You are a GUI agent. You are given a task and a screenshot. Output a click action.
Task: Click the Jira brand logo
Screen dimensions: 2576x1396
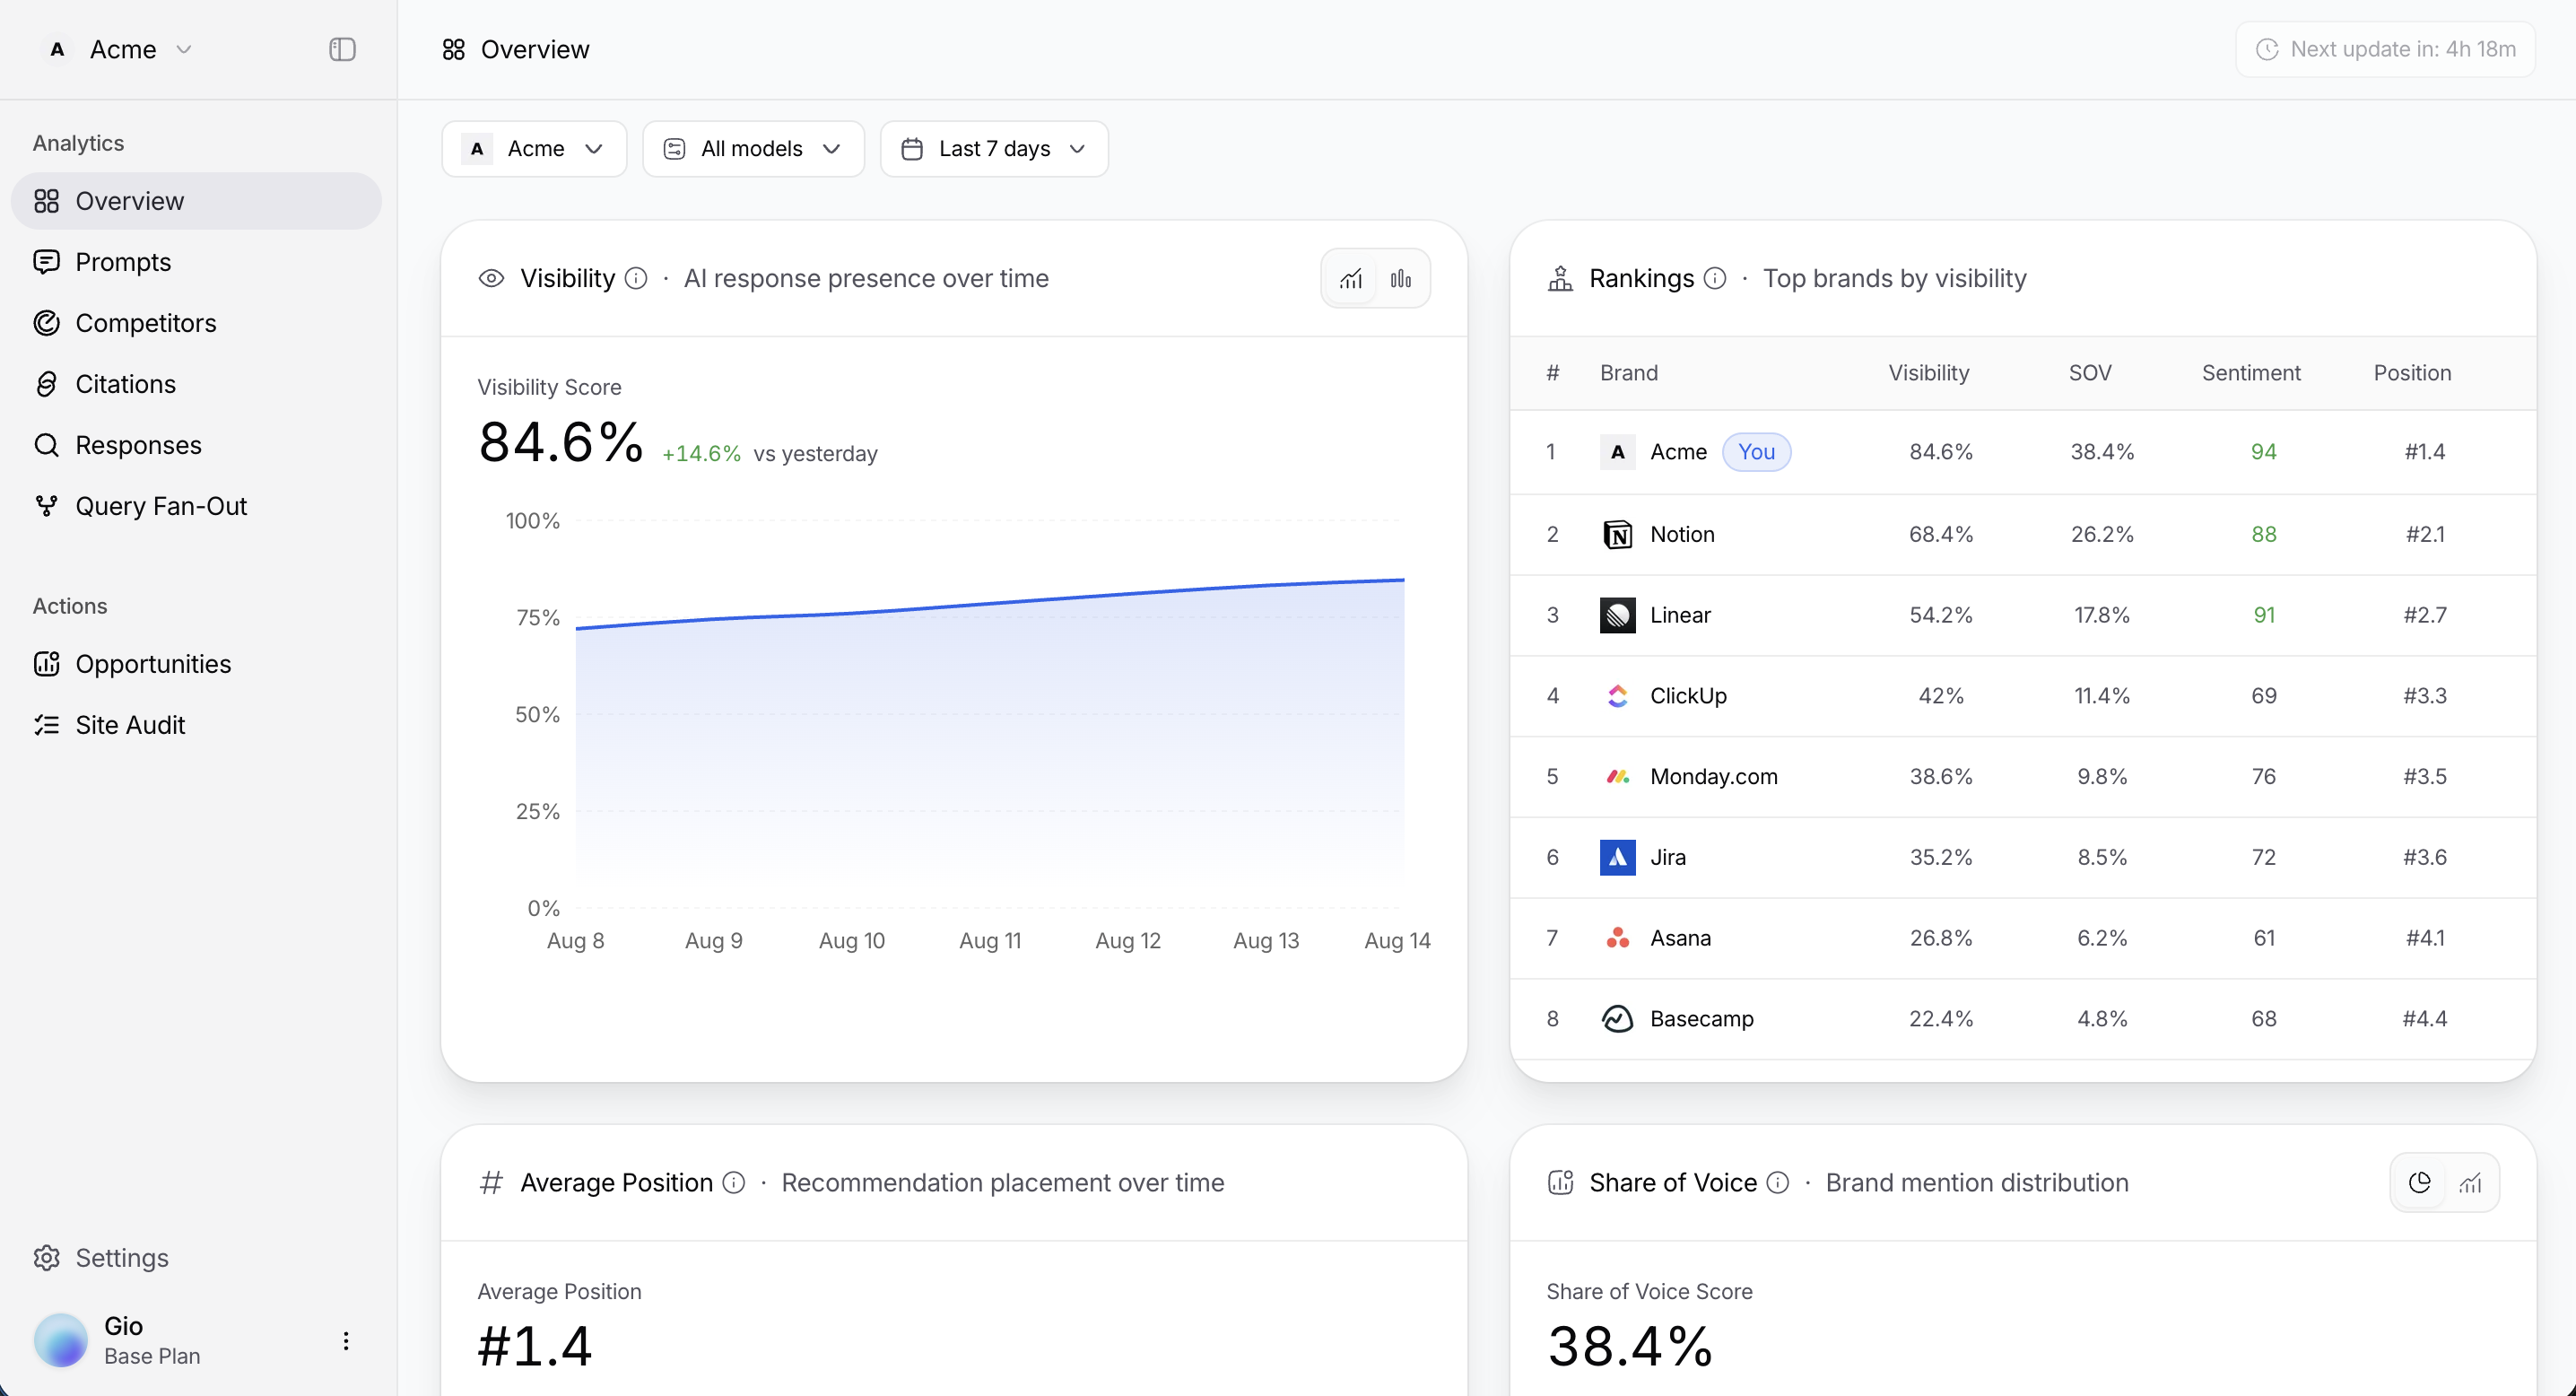pos(1618,858)
